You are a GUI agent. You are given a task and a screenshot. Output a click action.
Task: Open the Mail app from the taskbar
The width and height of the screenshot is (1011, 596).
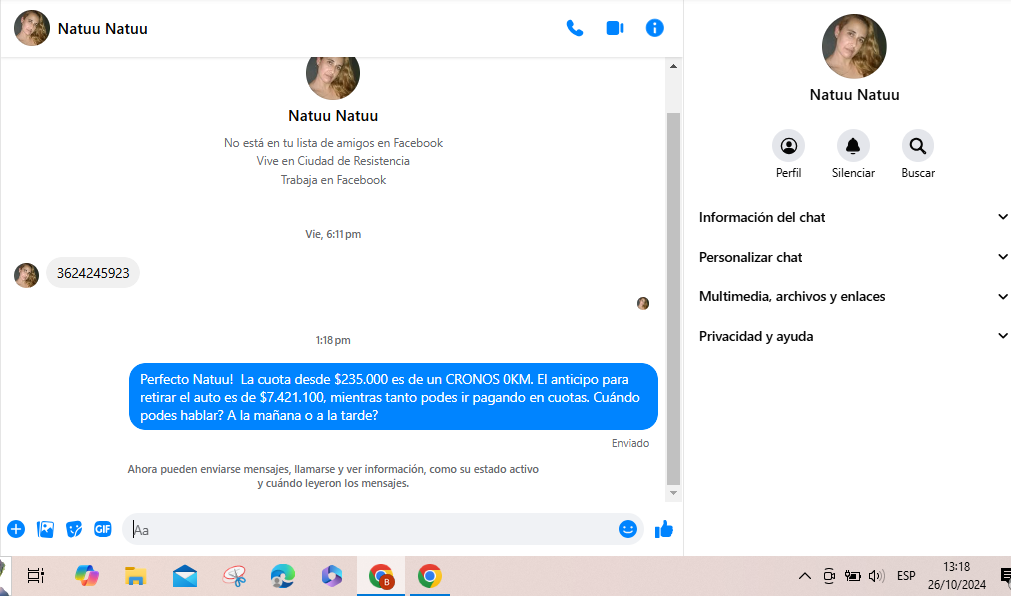click(x=185, y=576)
